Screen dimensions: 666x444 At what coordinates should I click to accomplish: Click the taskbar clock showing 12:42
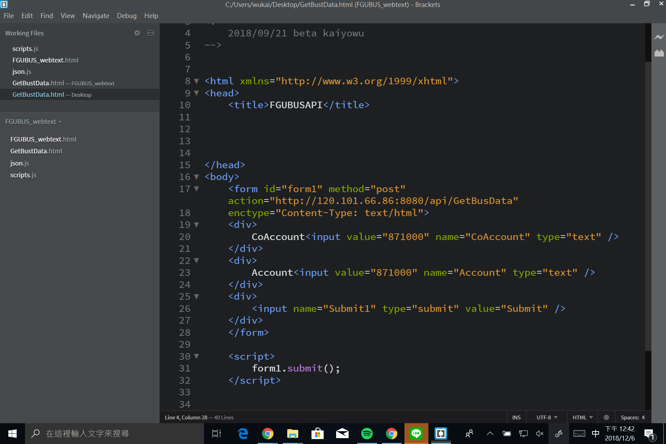[620, 433]
